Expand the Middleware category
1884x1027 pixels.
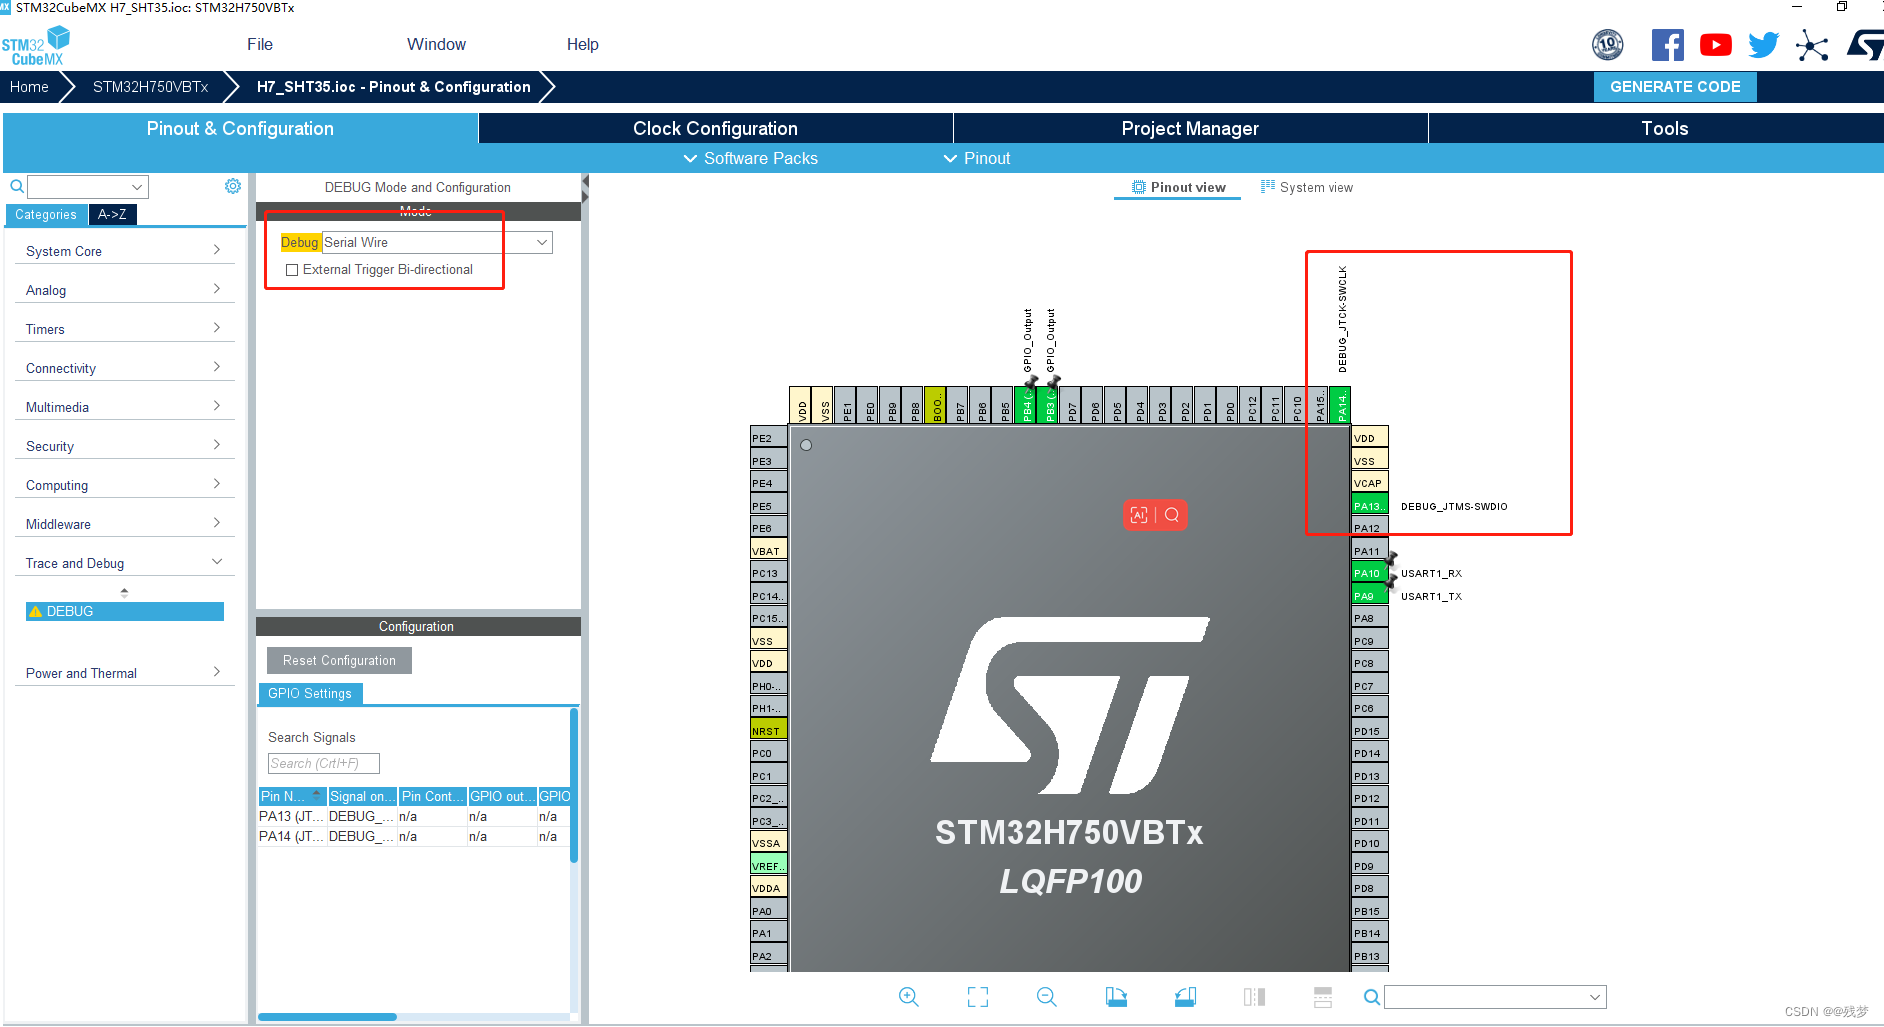coord(124,524)
